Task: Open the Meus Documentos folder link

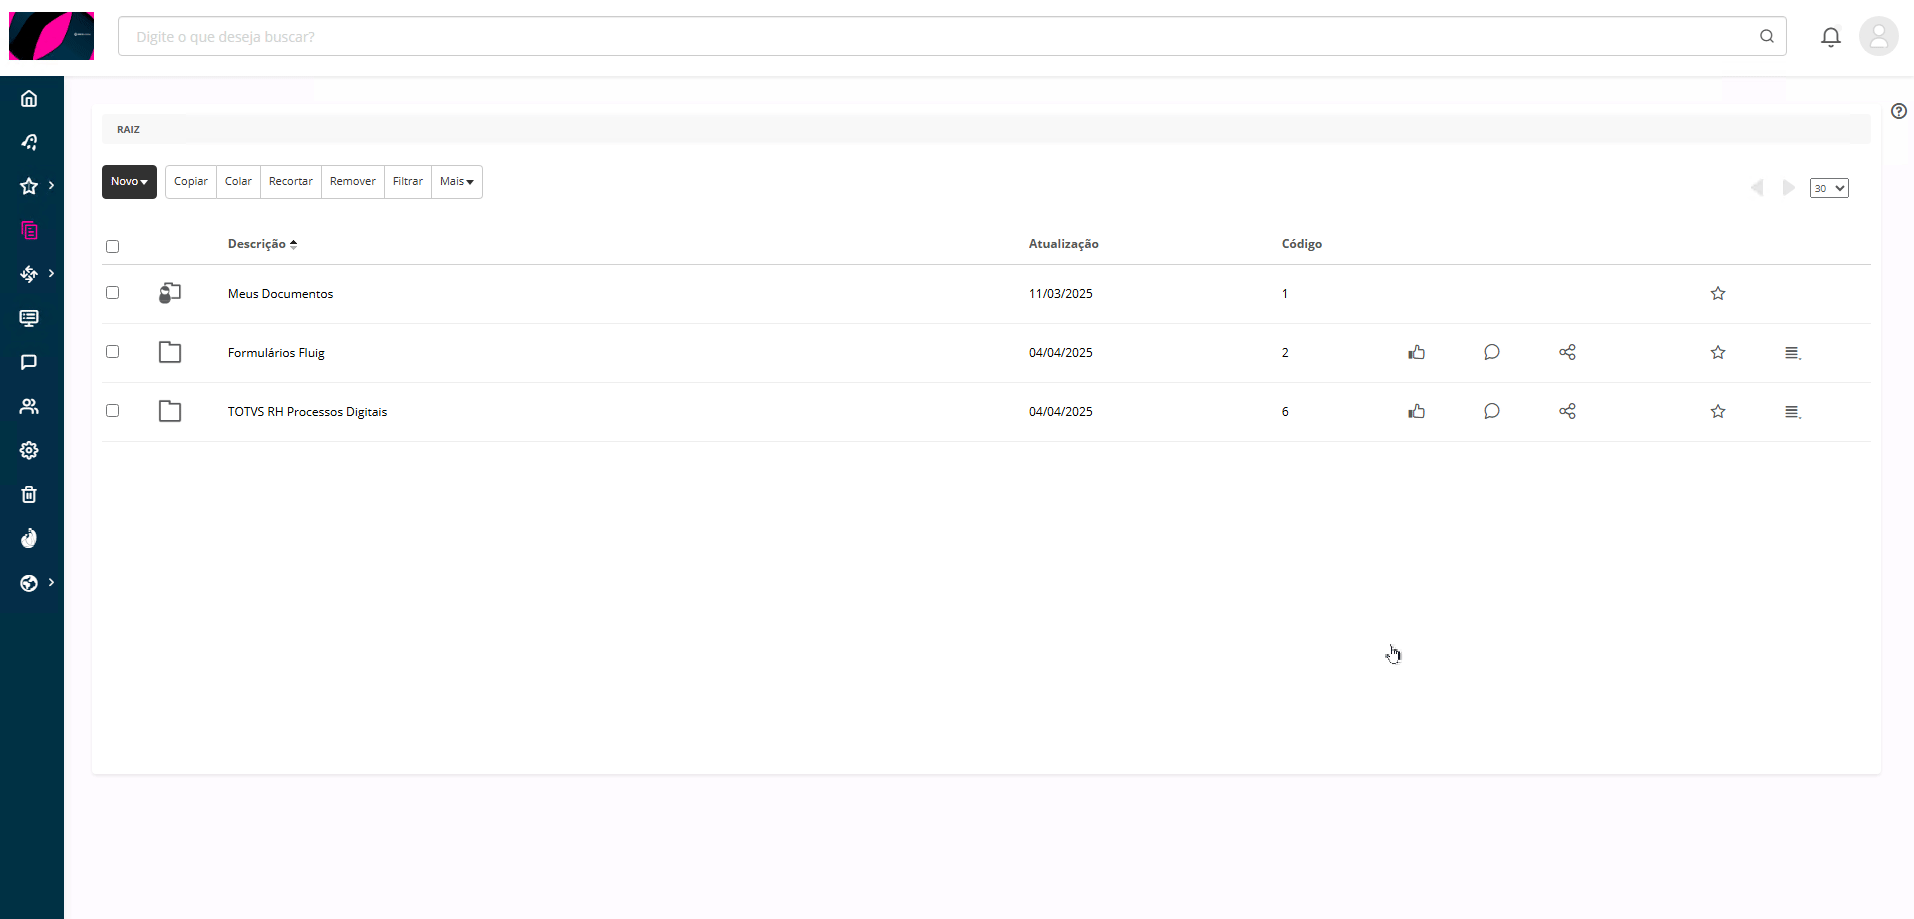Action: pyautogui.click(x=280, y=294)
